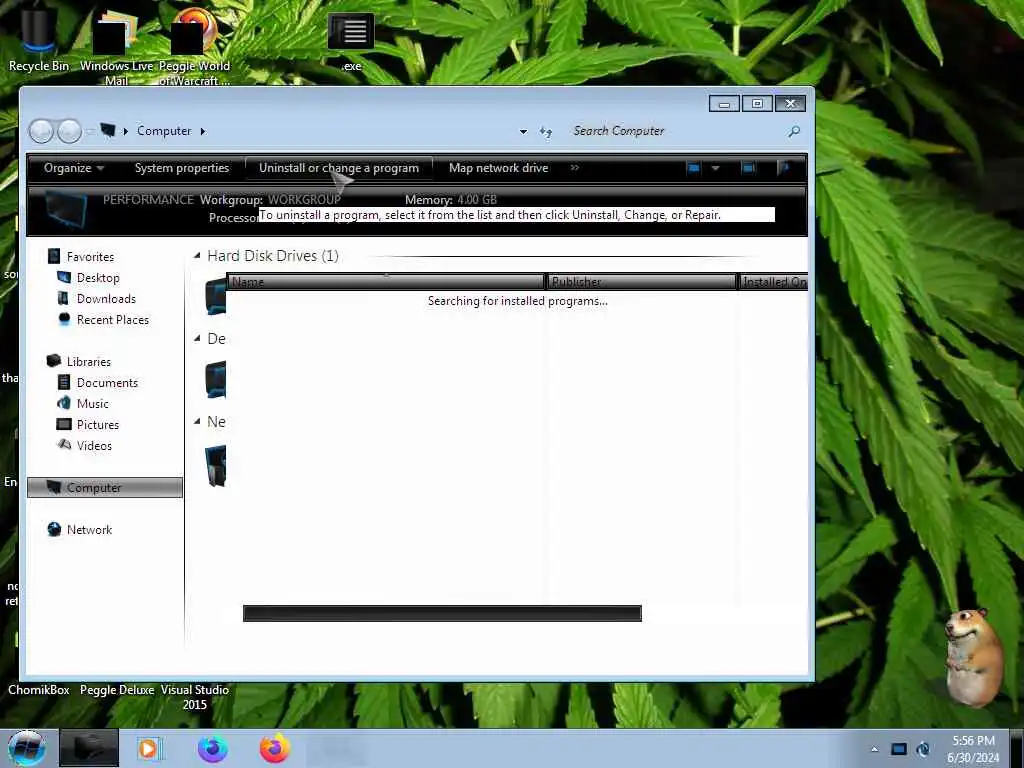
Task: Collapse the group starting with Ne
Action: click(x=197, y=422)
